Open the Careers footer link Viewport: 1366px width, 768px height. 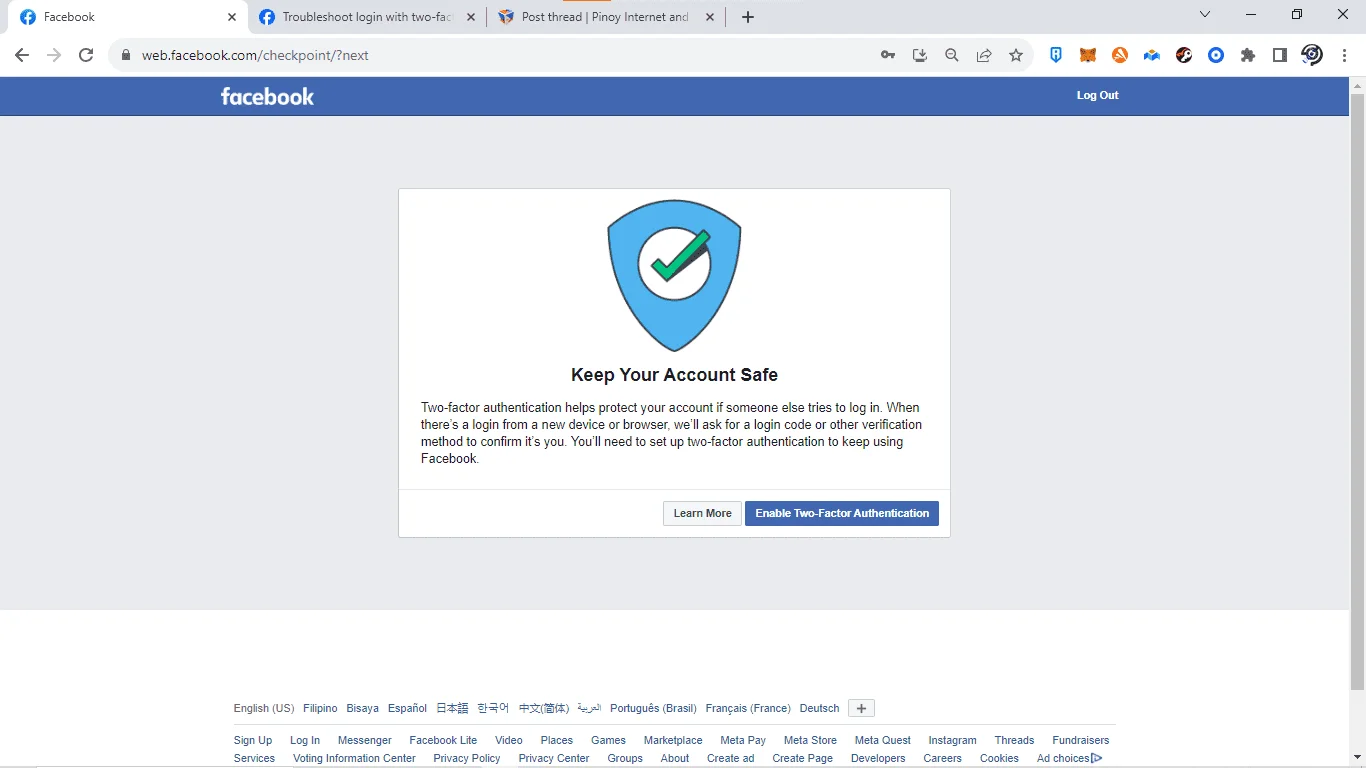click(942, 758)
